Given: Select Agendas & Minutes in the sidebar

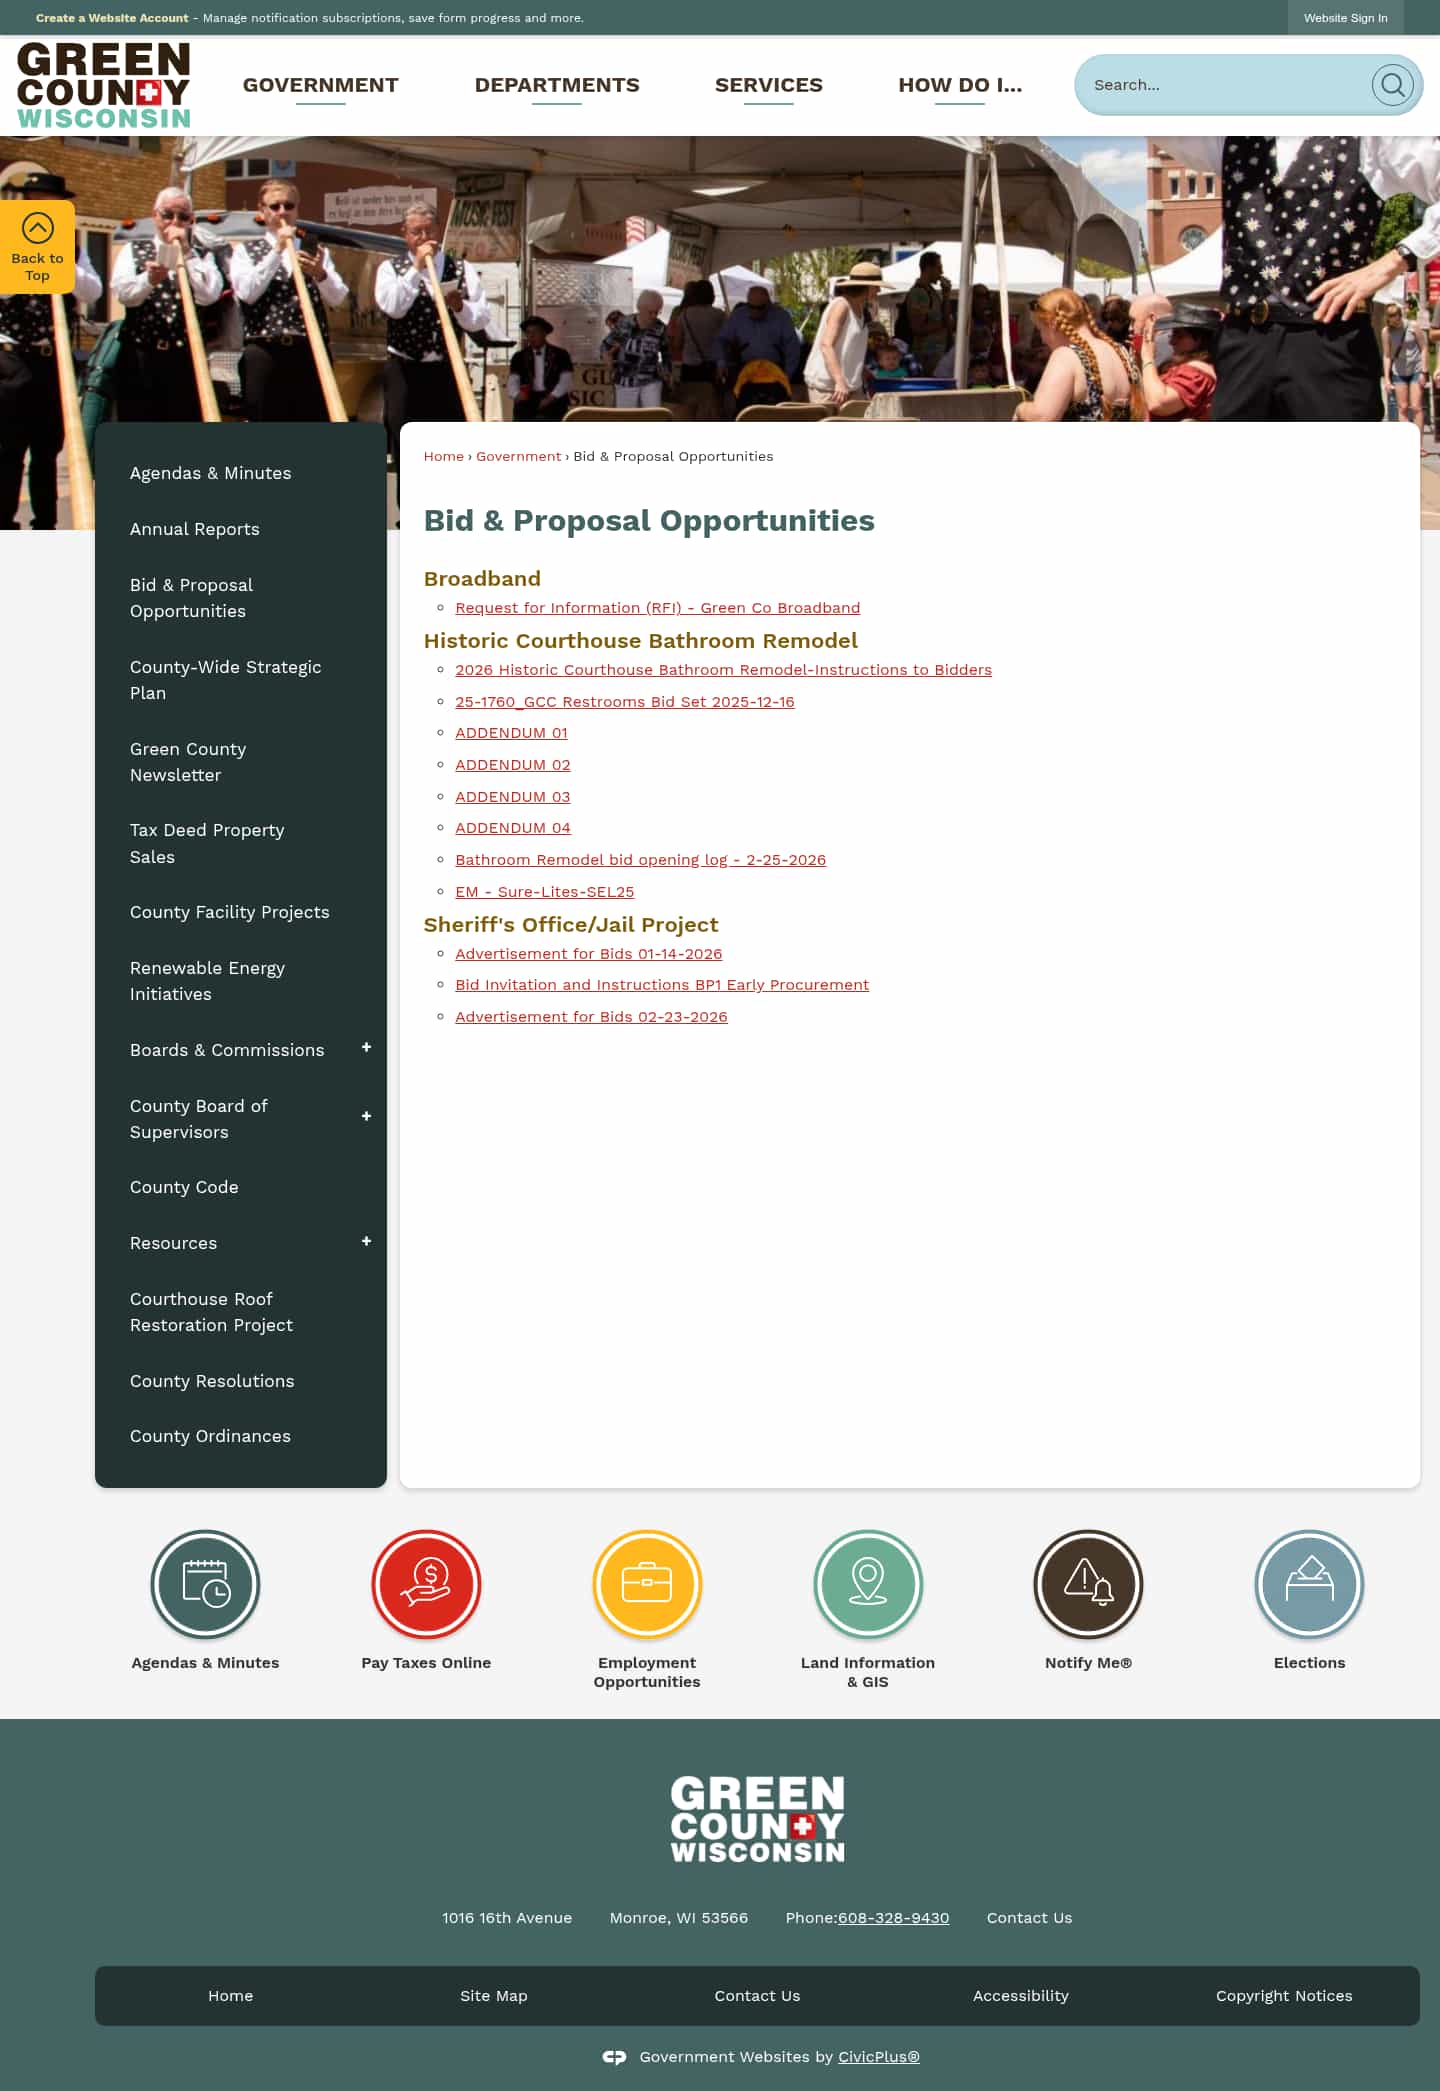Looking at the screenshot, I should [x=211, y=473].
